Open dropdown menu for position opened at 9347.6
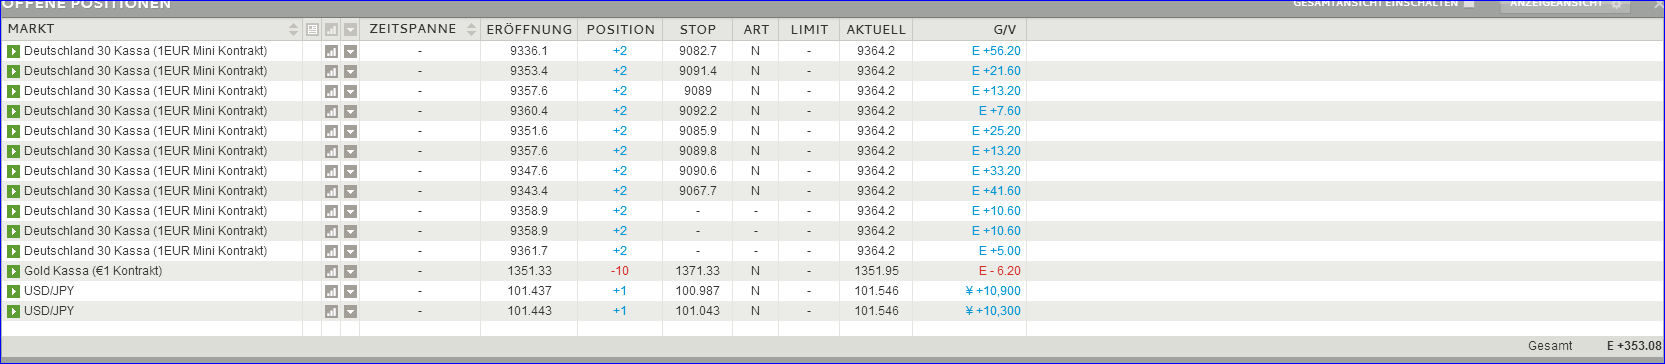This screenshot has height=364, width=1665. [x=350, y=171]
